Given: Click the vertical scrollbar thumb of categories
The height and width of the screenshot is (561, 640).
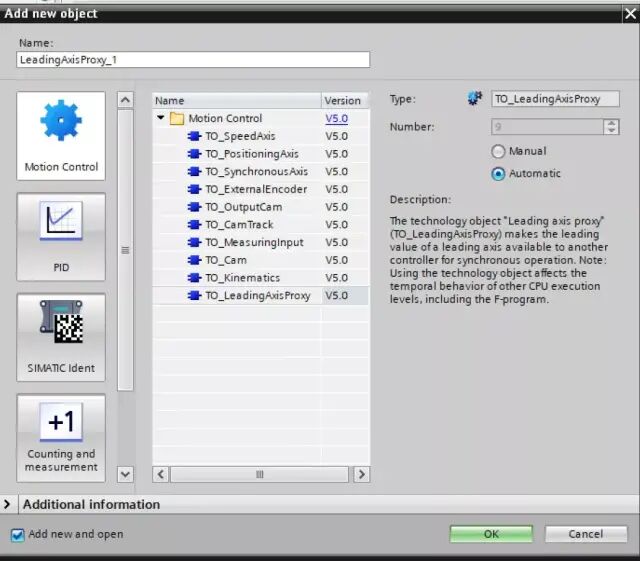Looking at the screenshot, I should [125, 250].
